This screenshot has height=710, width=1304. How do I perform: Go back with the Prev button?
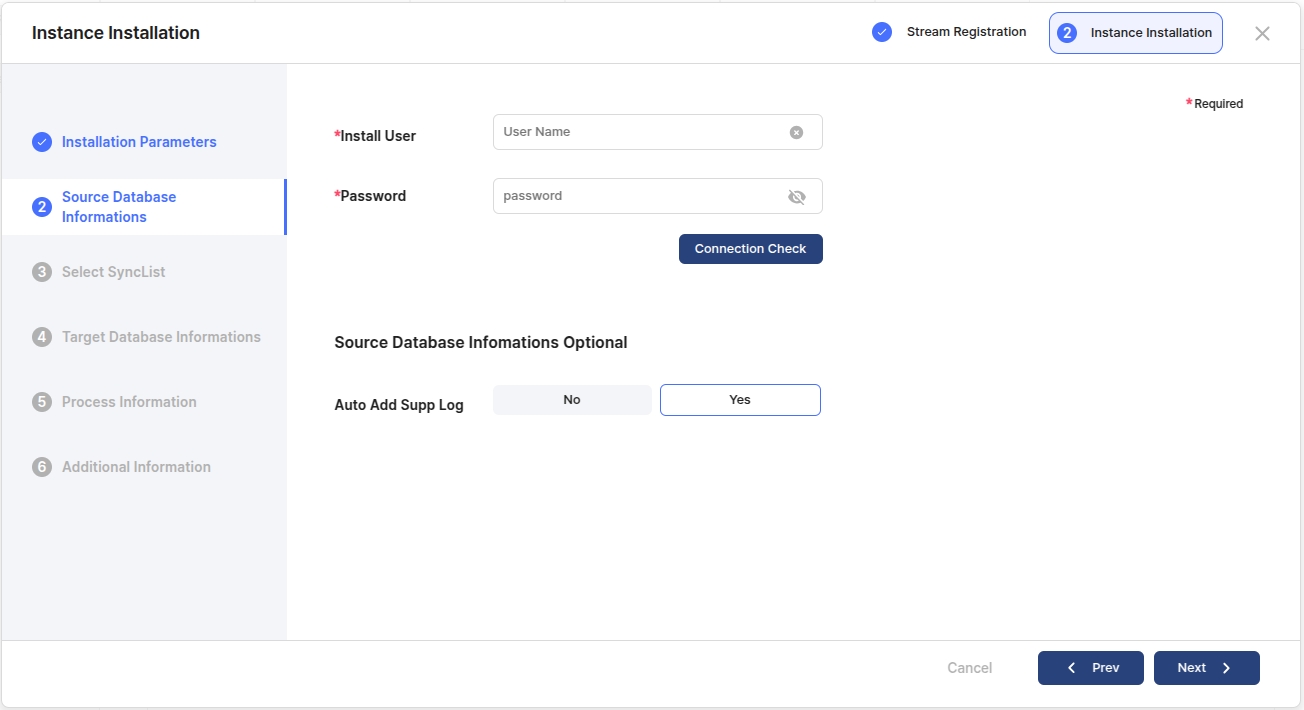[1090, 668]
